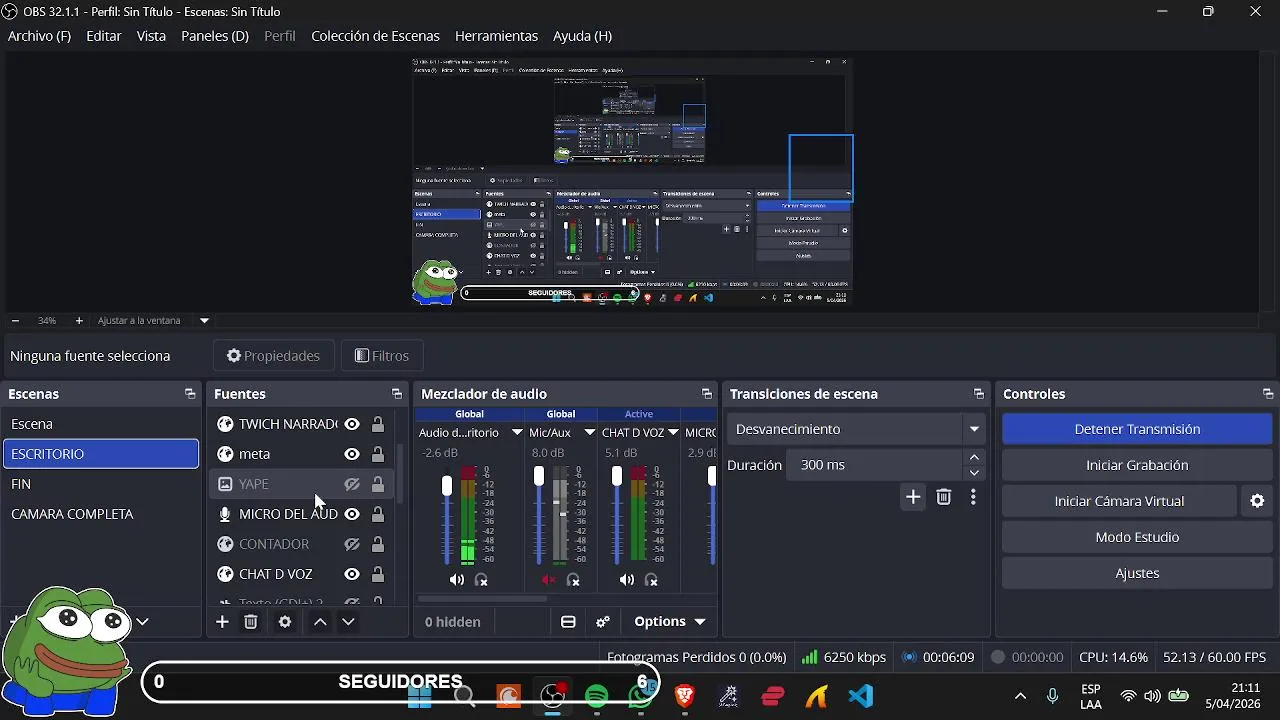1280x720 pixels.
Task: Decrease transition duration with down stepper
Action: 975,473
